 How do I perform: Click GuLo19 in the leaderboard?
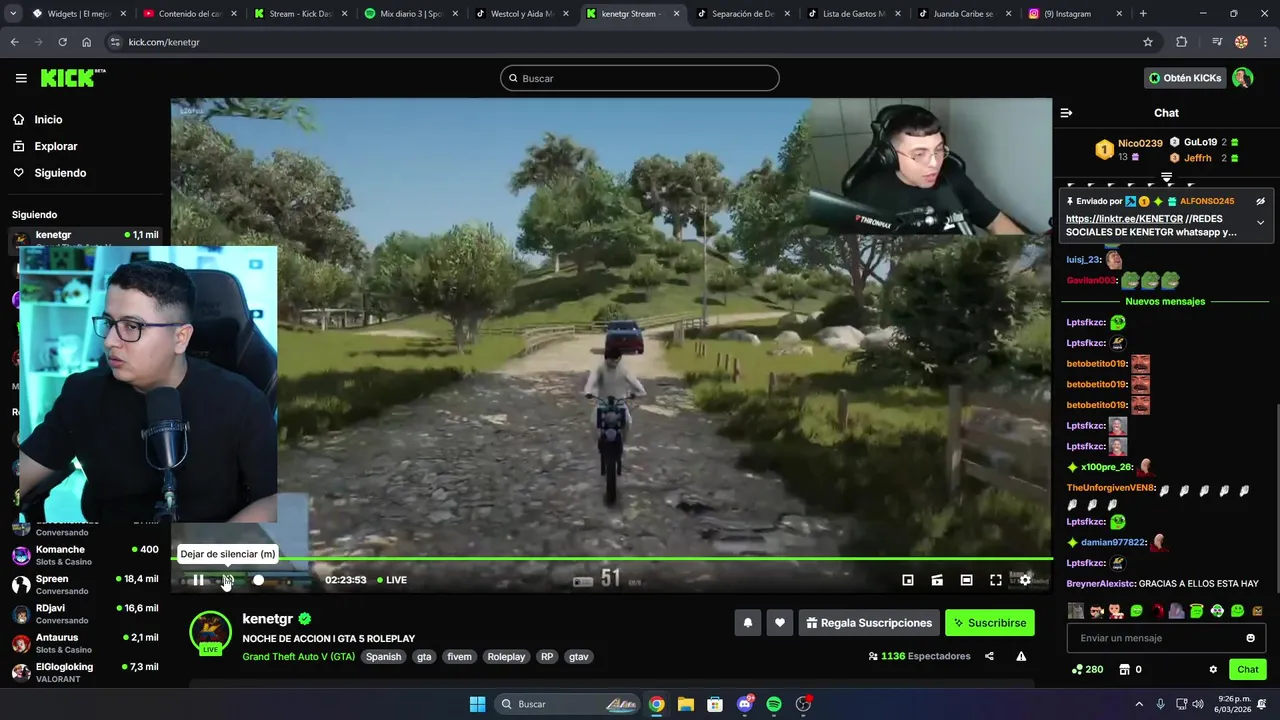click(x=1200, y=142)
